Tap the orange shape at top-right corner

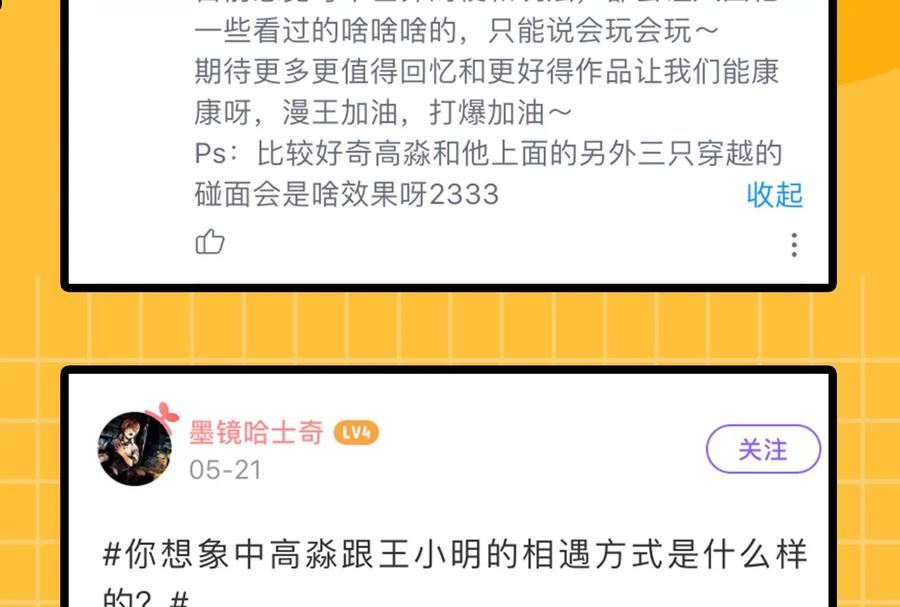868,40
